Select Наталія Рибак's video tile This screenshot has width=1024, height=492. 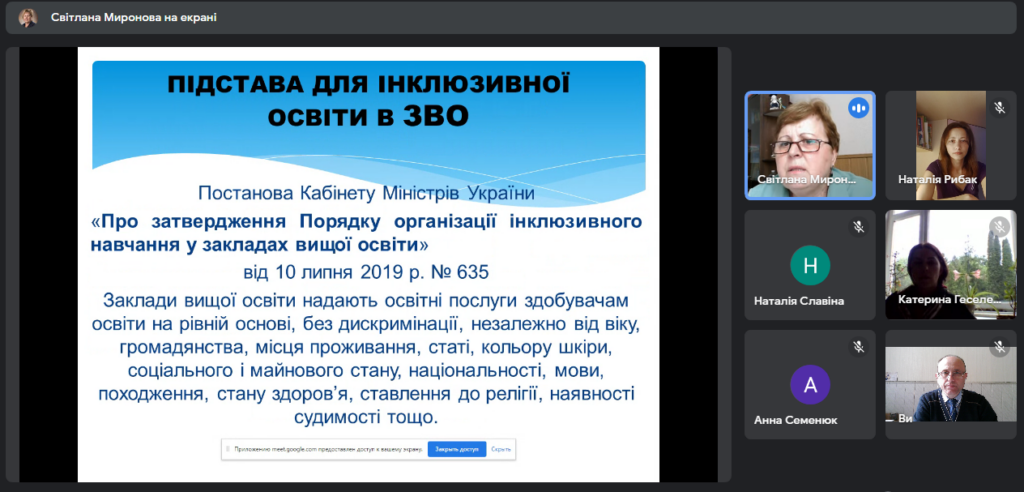[950, 145]
